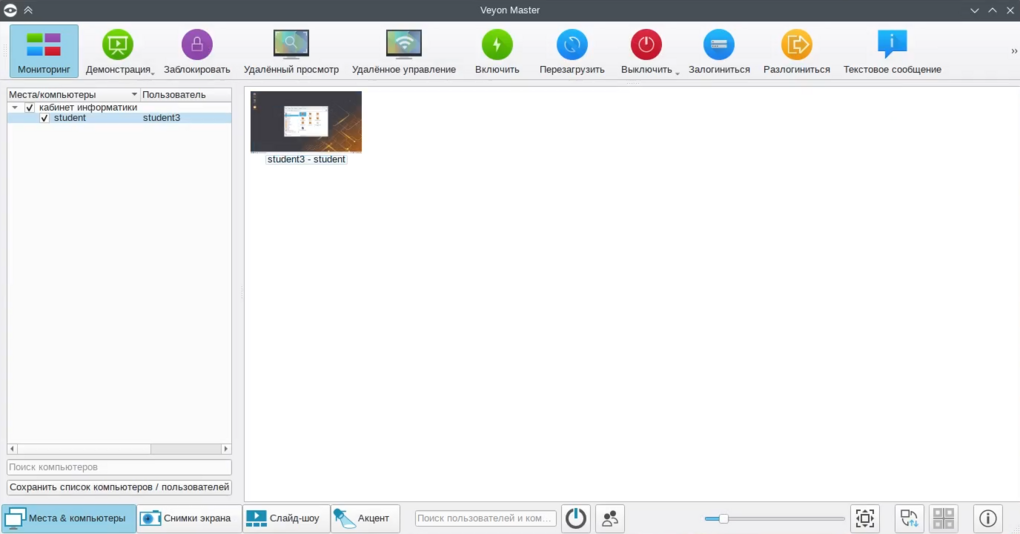Reboot computers using Перезагрузить
Screen dimensions: 1020x534
point(572,51)
